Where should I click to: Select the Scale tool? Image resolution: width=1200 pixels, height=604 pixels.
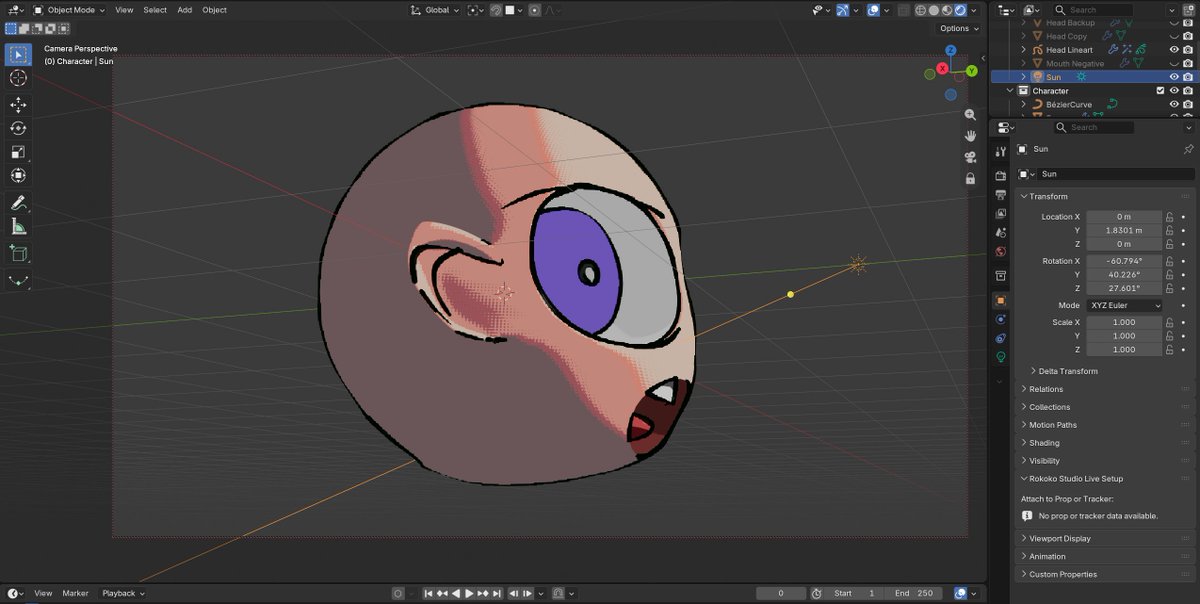click(x=18, y=152)
